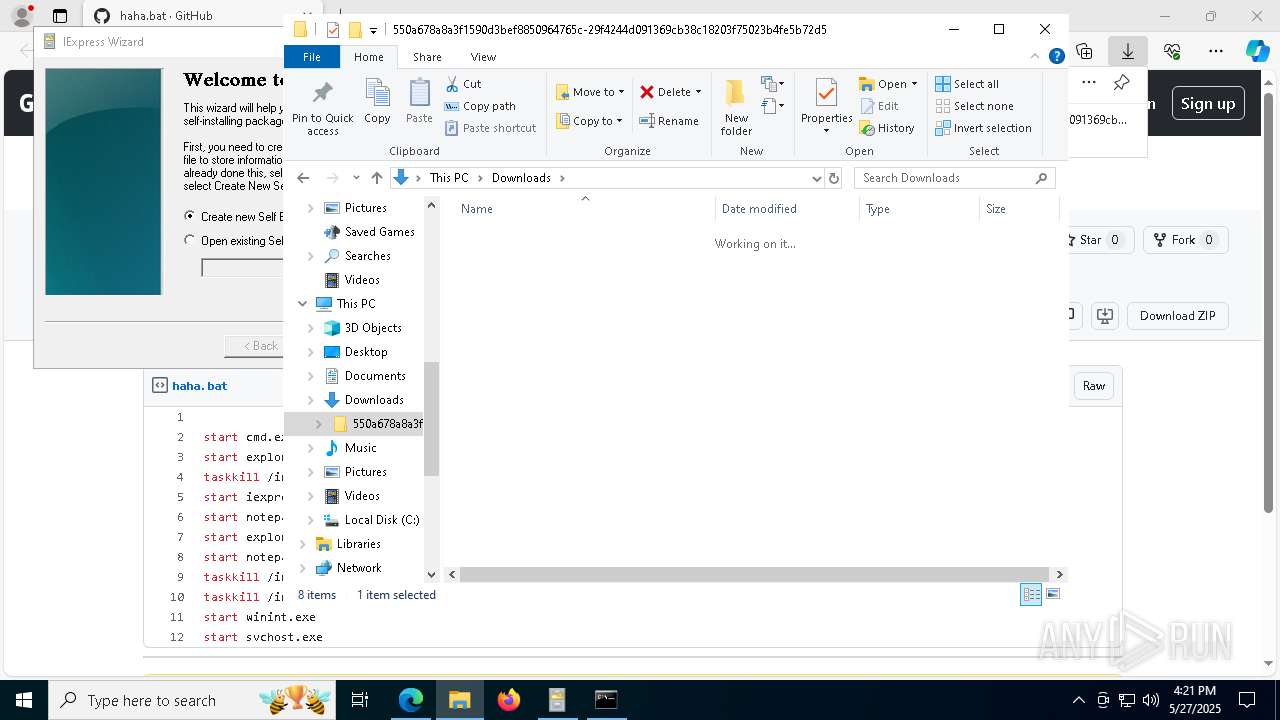Open the Move to dropdown
The image size is (1280, 720).
click(590, 92)
